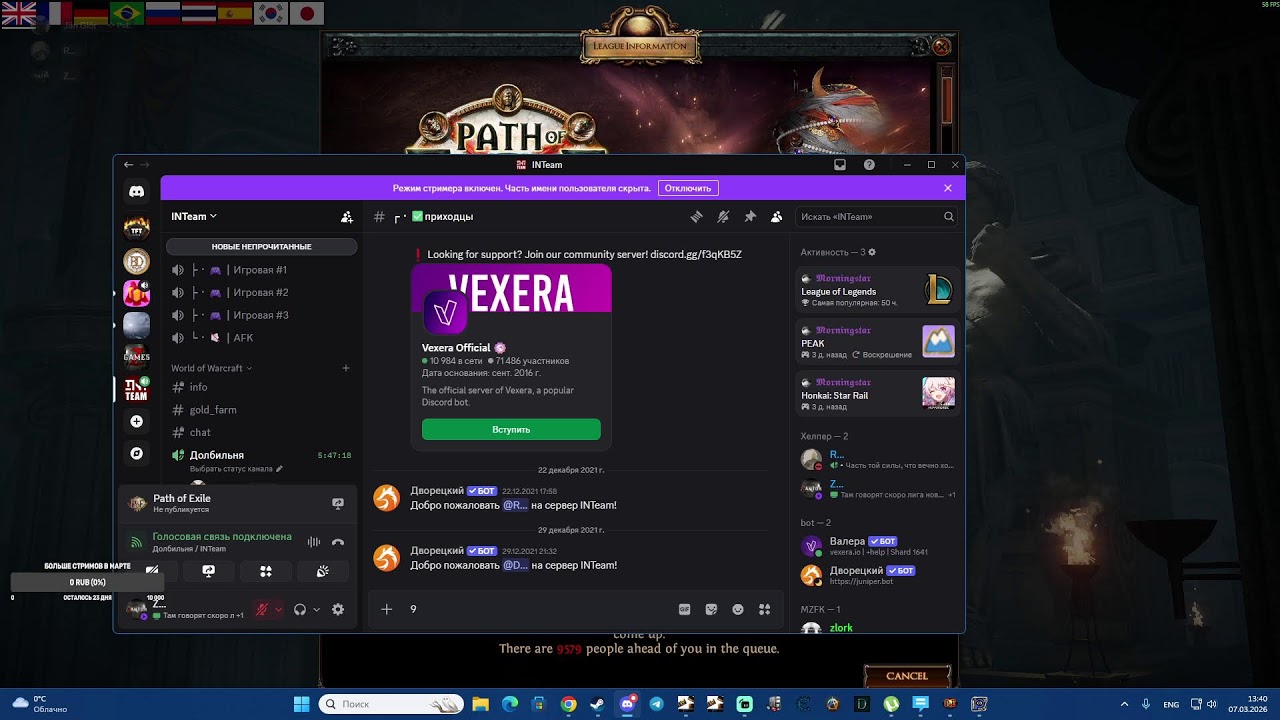Click the НОВЫЕ НЕПРОЧИТАННЫЕ pill
Image resolution: width=1280 pixels, height=720 pixels.
point(261,246)
